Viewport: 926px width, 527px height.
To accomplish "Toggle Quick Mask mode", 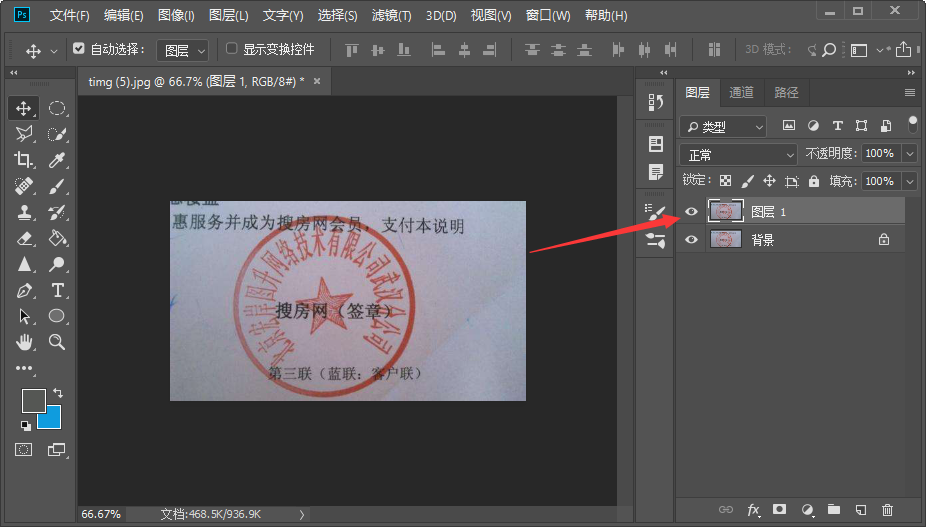I will pos(24,450).
